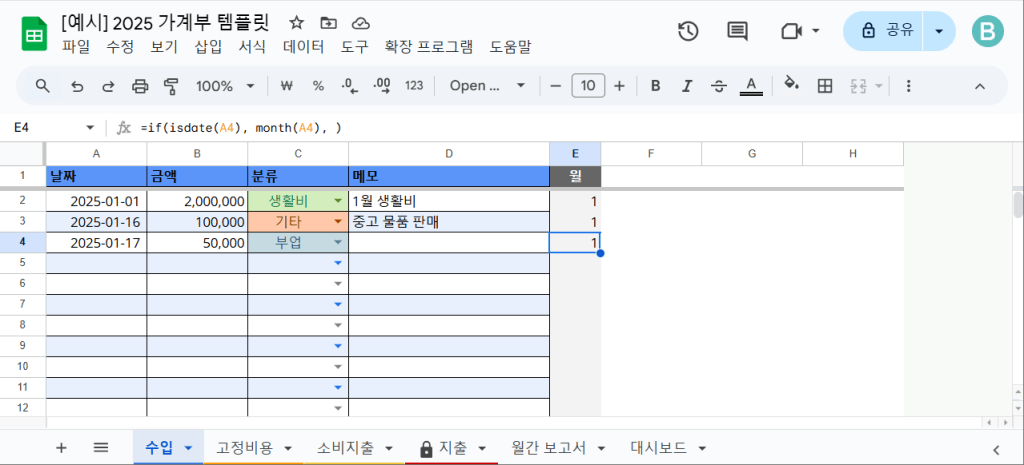Star this spreadsheet document
The height and width of the screenshot is (465, 1024).
(296, 22)
